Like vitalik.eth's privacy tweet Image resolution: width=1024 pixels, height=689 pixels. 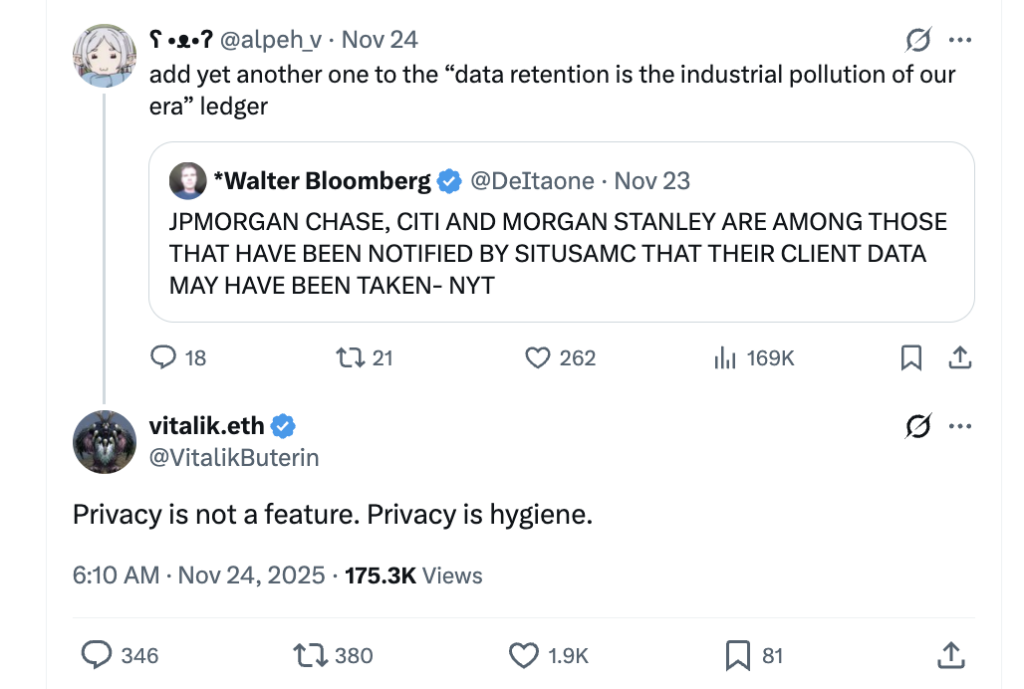click(525, 655)
